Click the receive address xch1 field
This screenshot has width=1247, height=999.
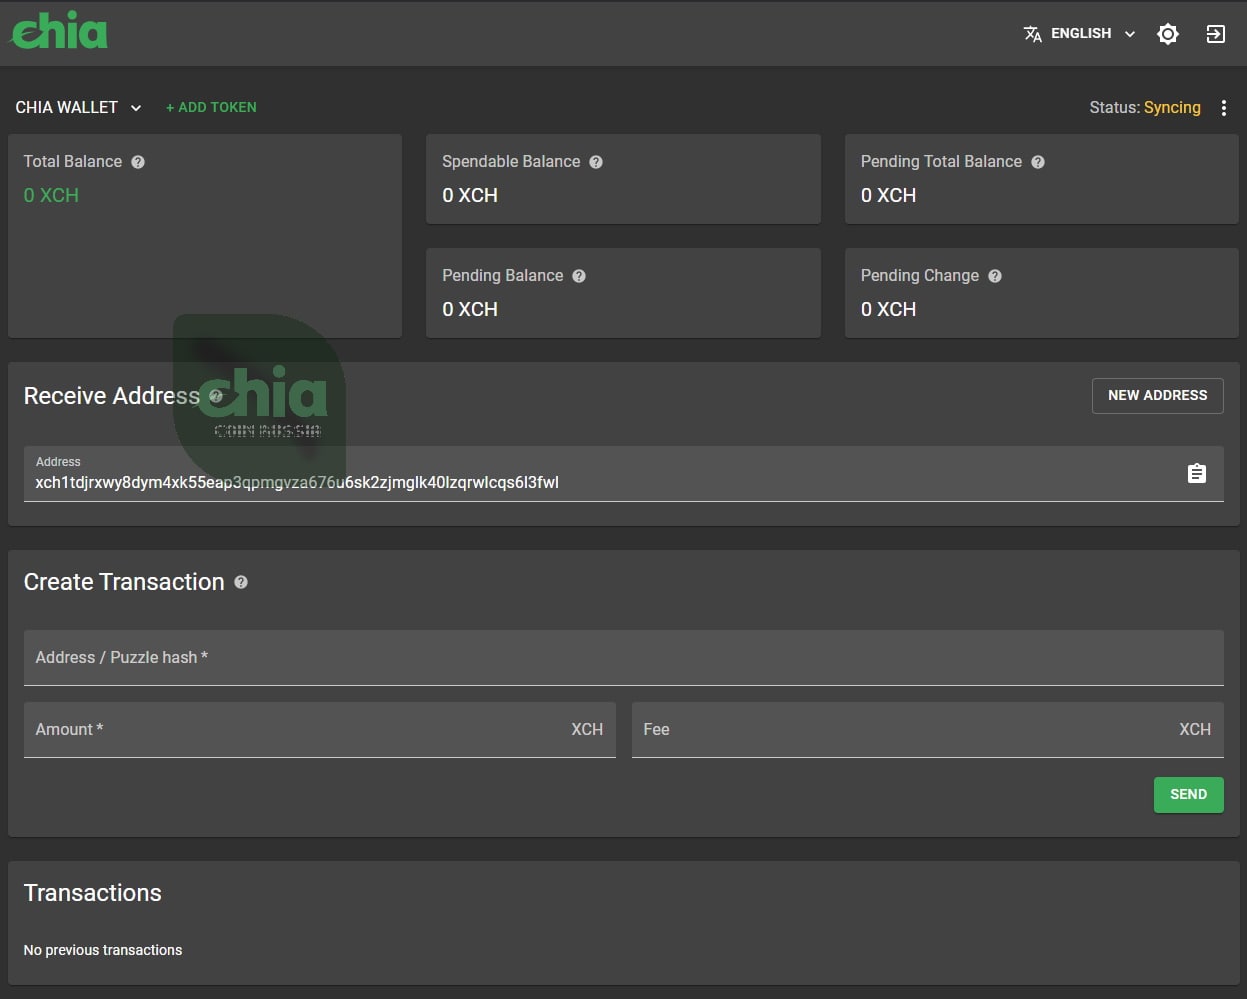point(624,474)
